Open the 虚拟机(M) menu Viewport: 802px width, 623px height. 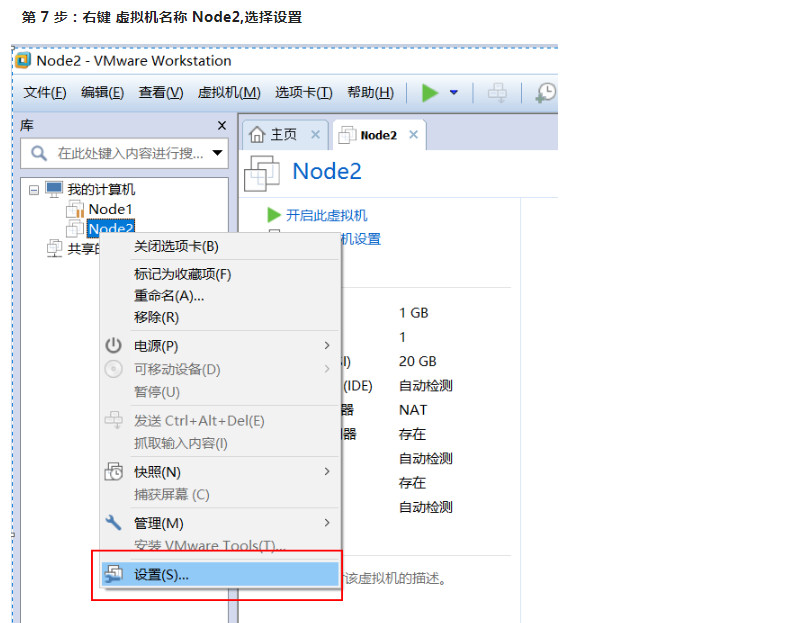[x=229, y=93]
